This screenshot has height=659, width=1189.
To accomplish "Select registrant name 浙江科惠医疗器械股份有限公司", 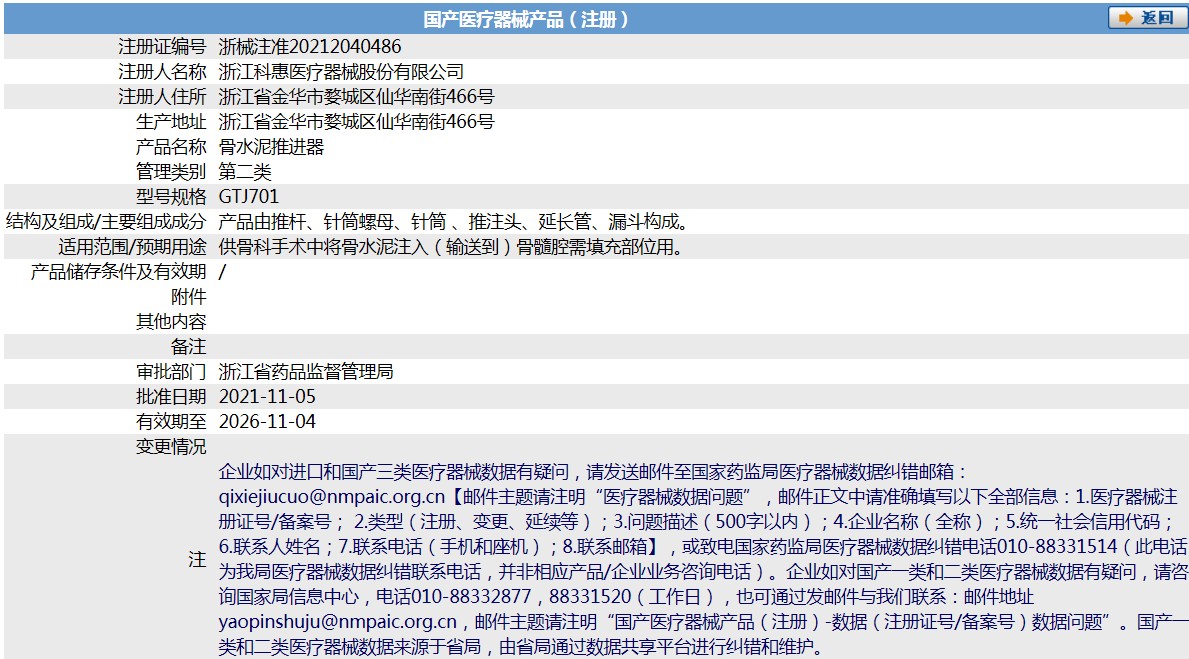I will 341,72.
